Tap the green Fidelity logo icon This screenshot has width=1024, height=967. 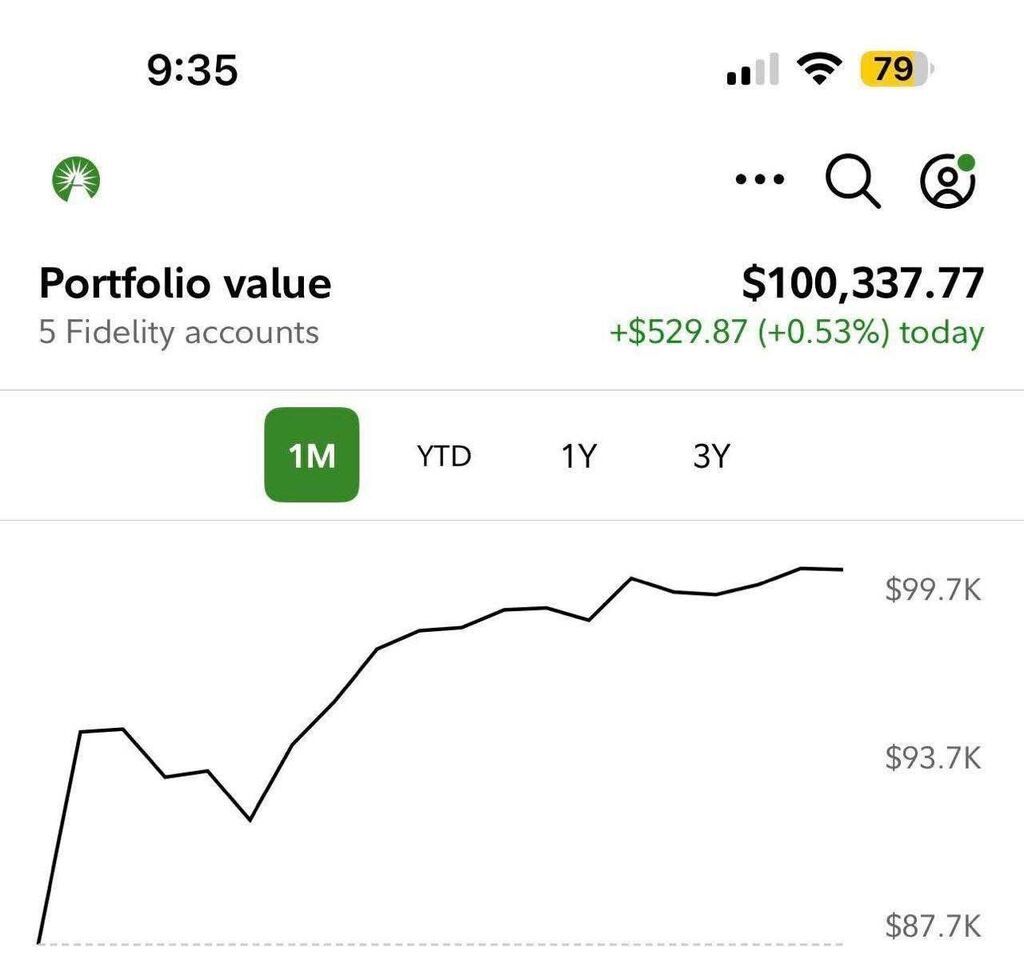point(76,180)
